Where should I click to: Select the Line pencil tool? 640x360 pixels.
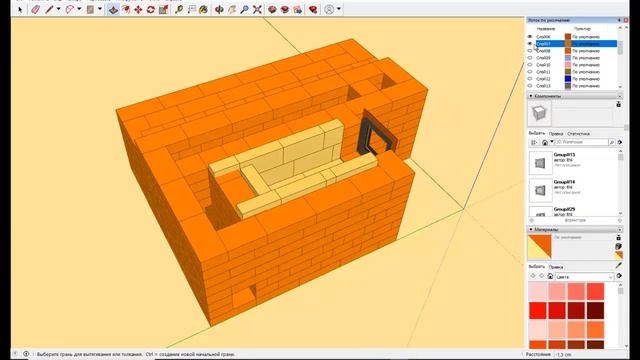pos(49,9)
